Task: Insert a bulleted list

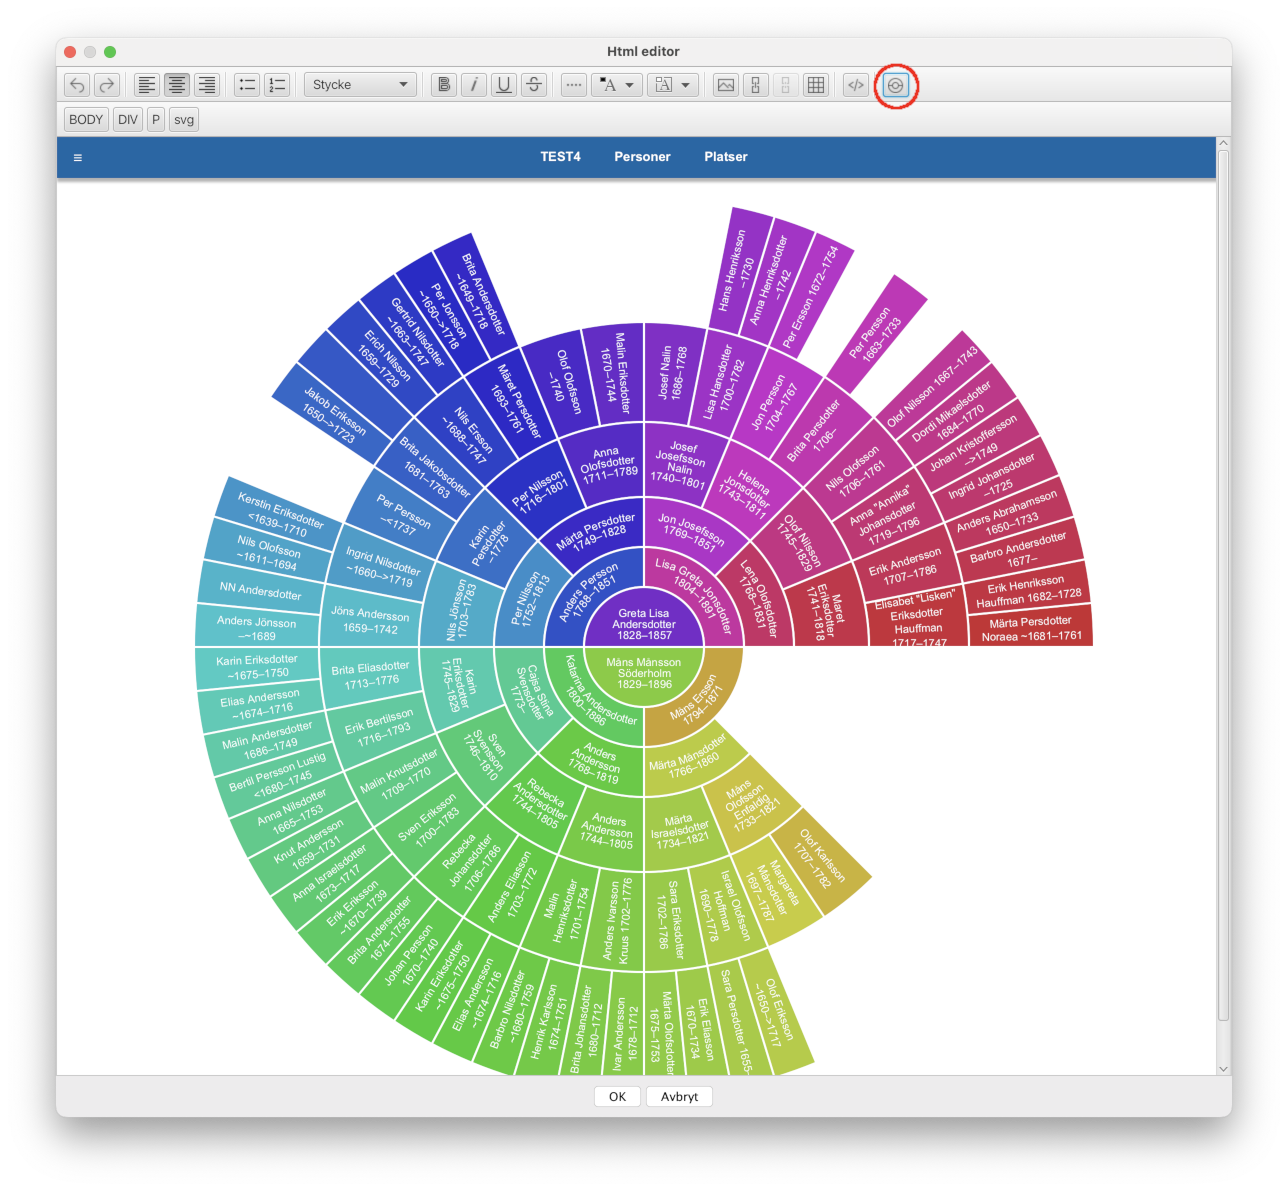Action: coord(247,85)
